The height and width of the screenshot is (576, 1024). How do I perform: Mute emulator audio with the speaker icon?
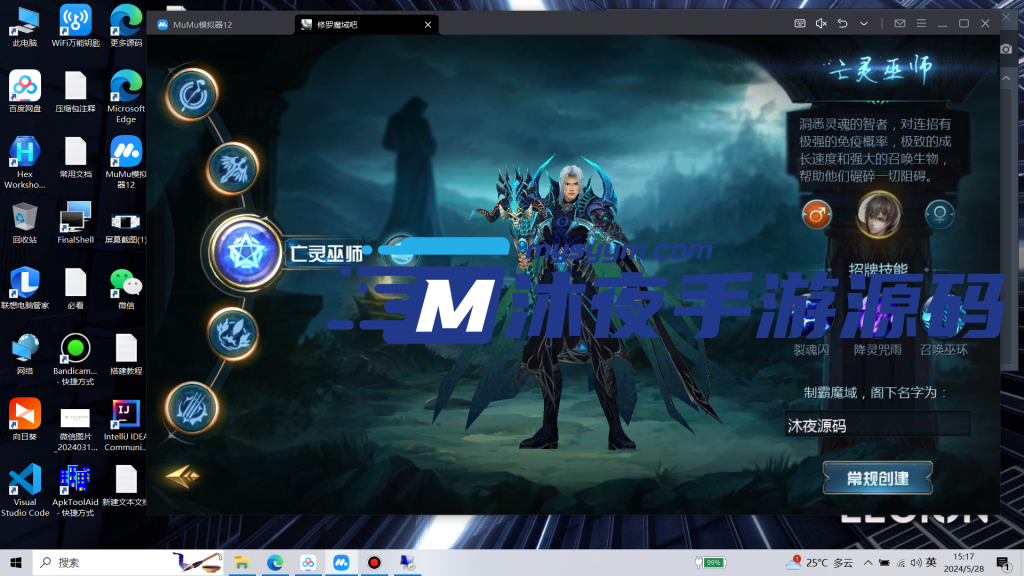pyautogui.click(x=822, y=22)
